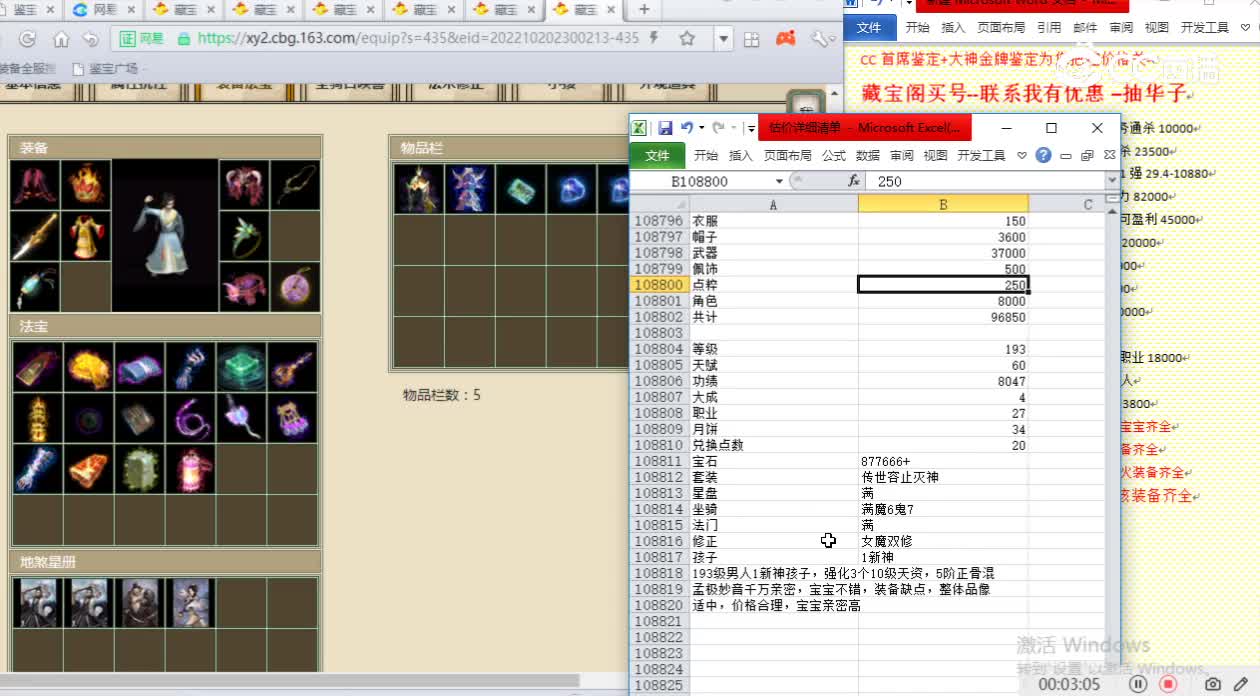Click cell labeled 功绩
Screen dimensions: 1260x696
tap(774, 381)
